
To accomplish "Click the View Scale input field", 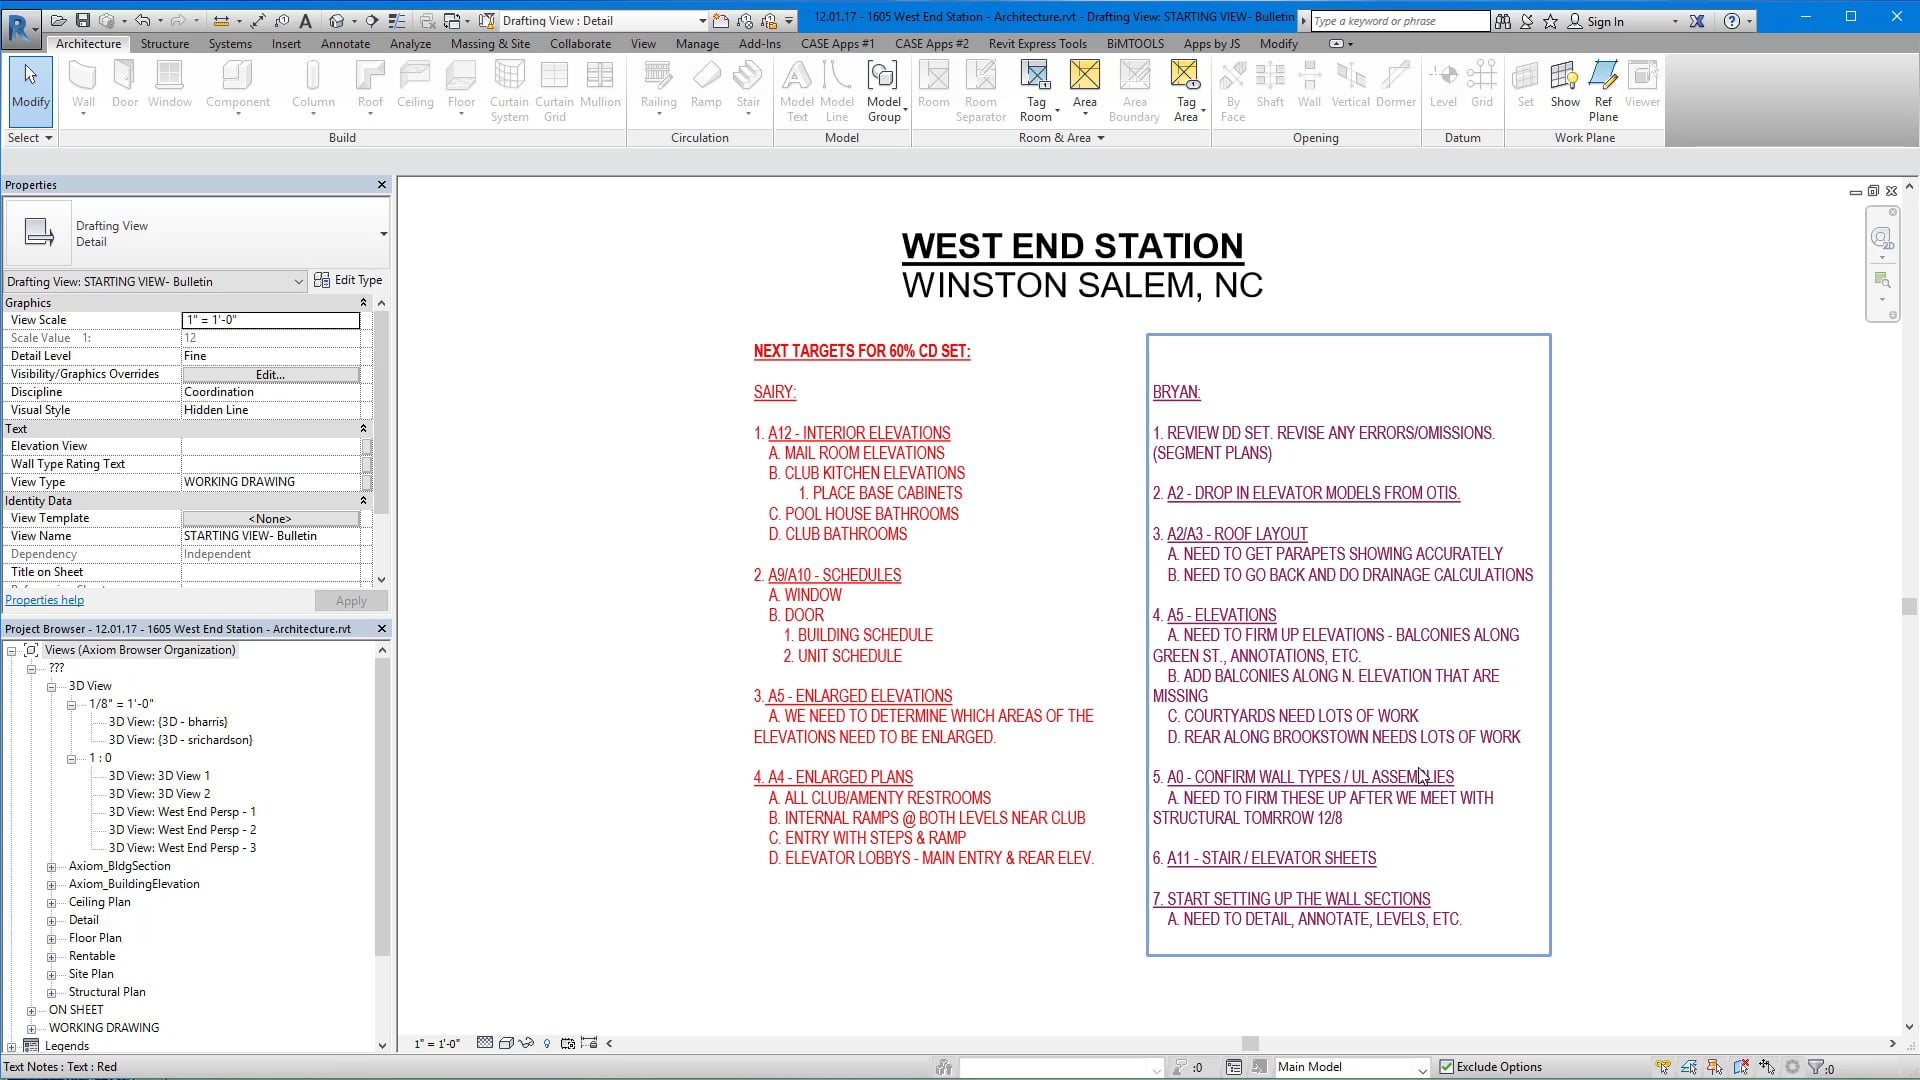I will click(270, 320).
